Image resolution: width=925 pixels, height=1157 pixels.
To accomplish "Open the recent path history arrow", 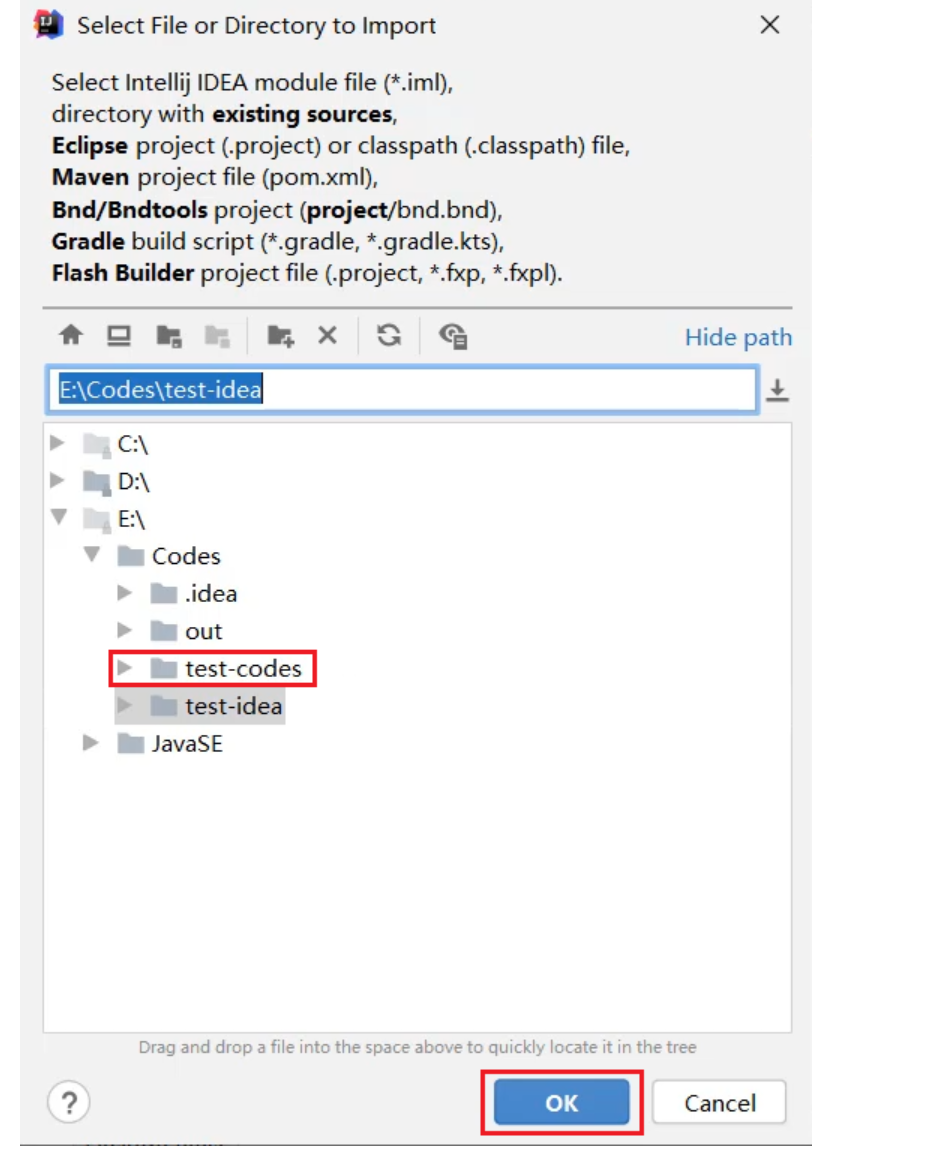I will [777, 391].
